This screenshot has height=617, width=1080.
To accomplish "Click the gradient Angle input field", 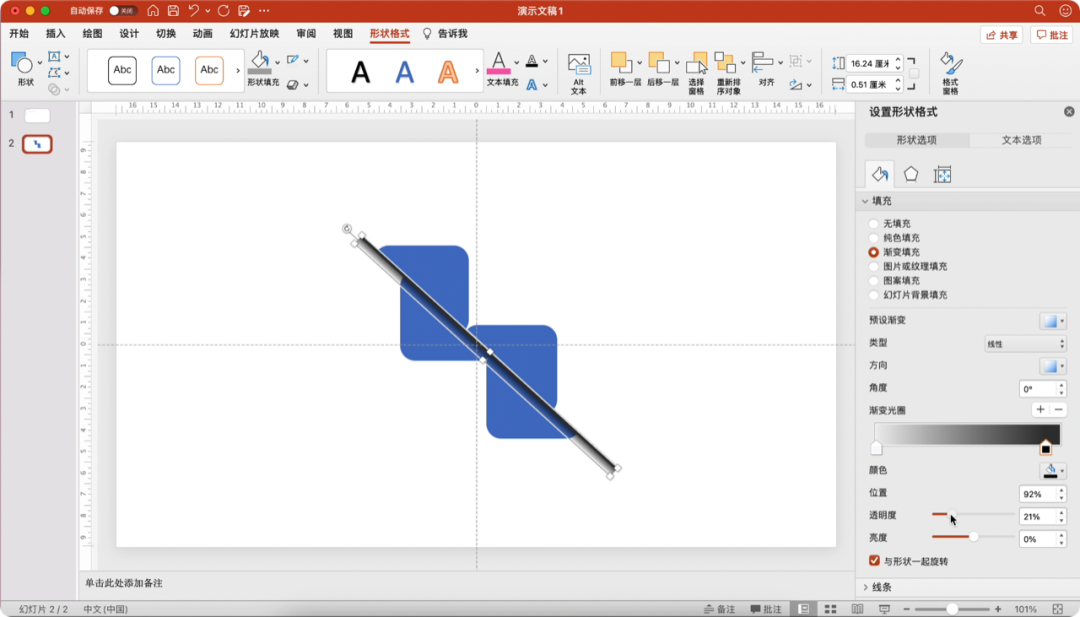I will 1037,389.
